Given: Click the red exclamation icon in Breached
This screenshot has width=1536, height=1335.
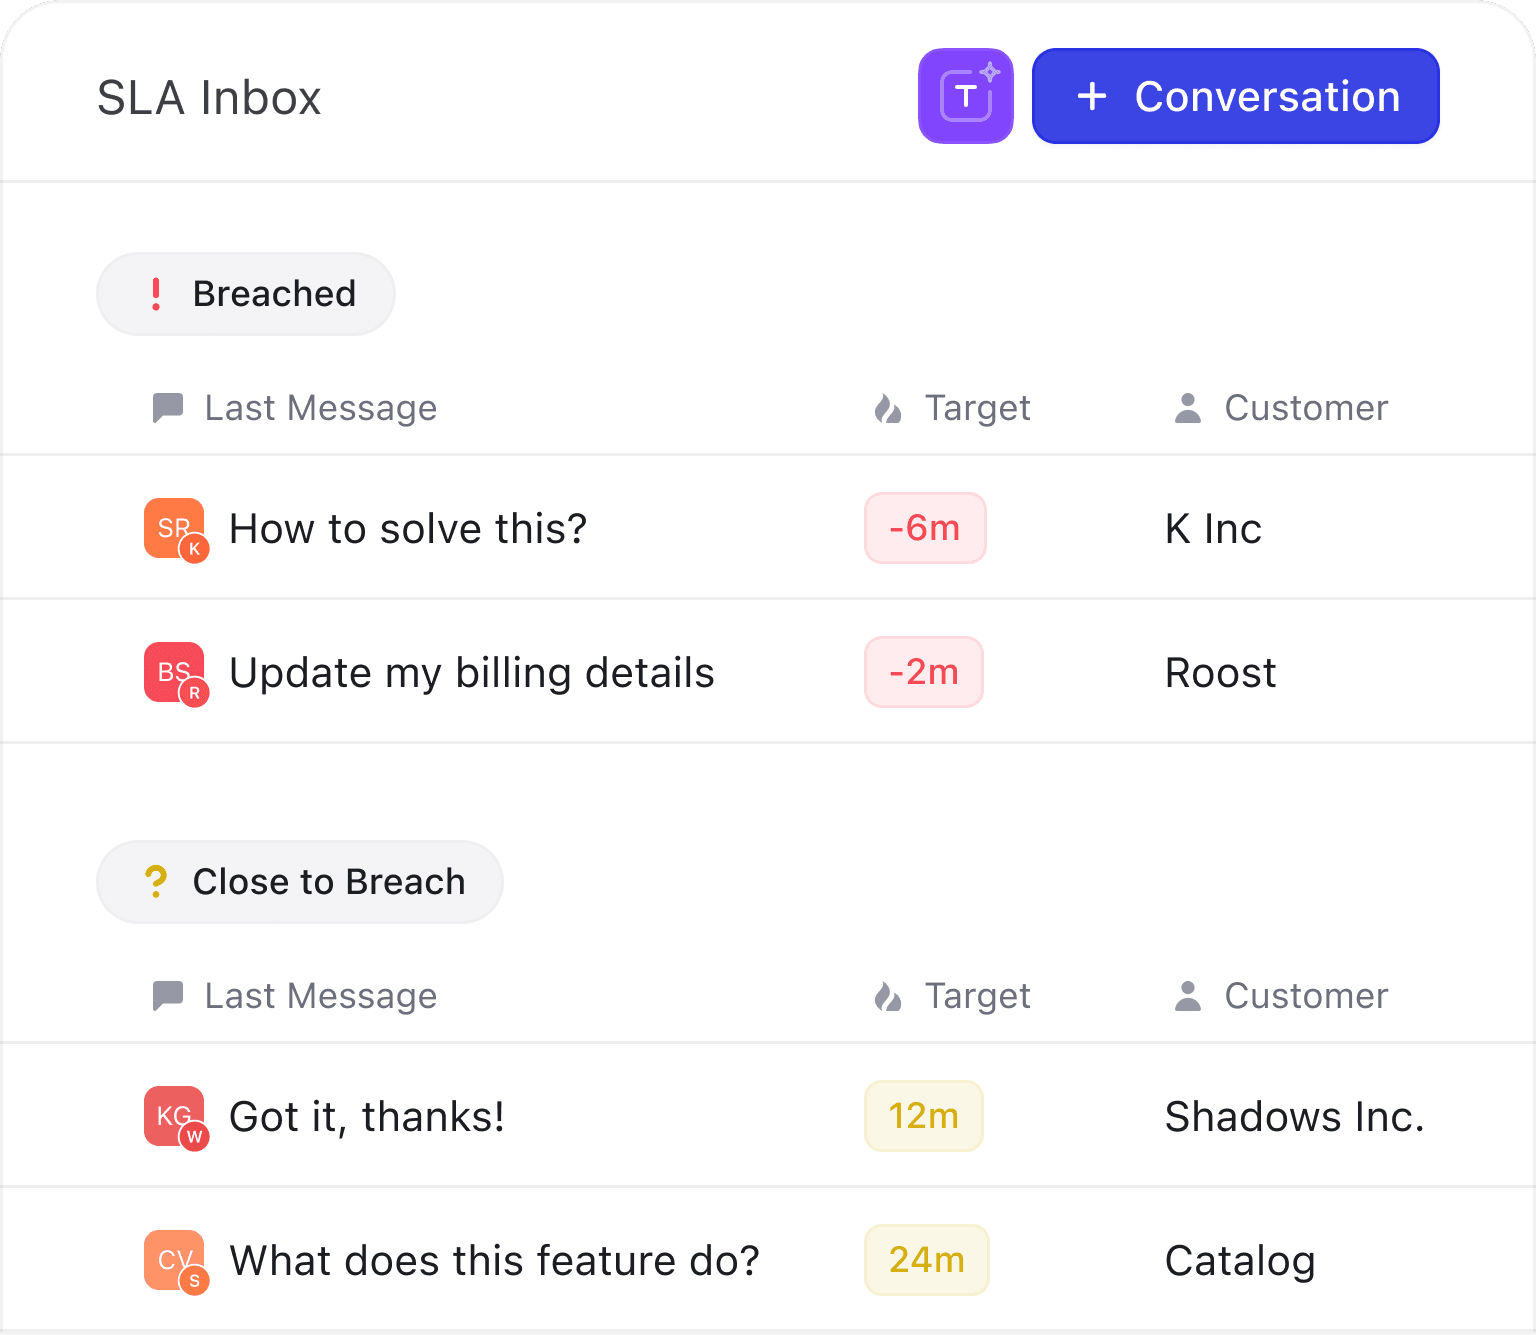Looking at the screenshot, I should [x=156, y=294].
